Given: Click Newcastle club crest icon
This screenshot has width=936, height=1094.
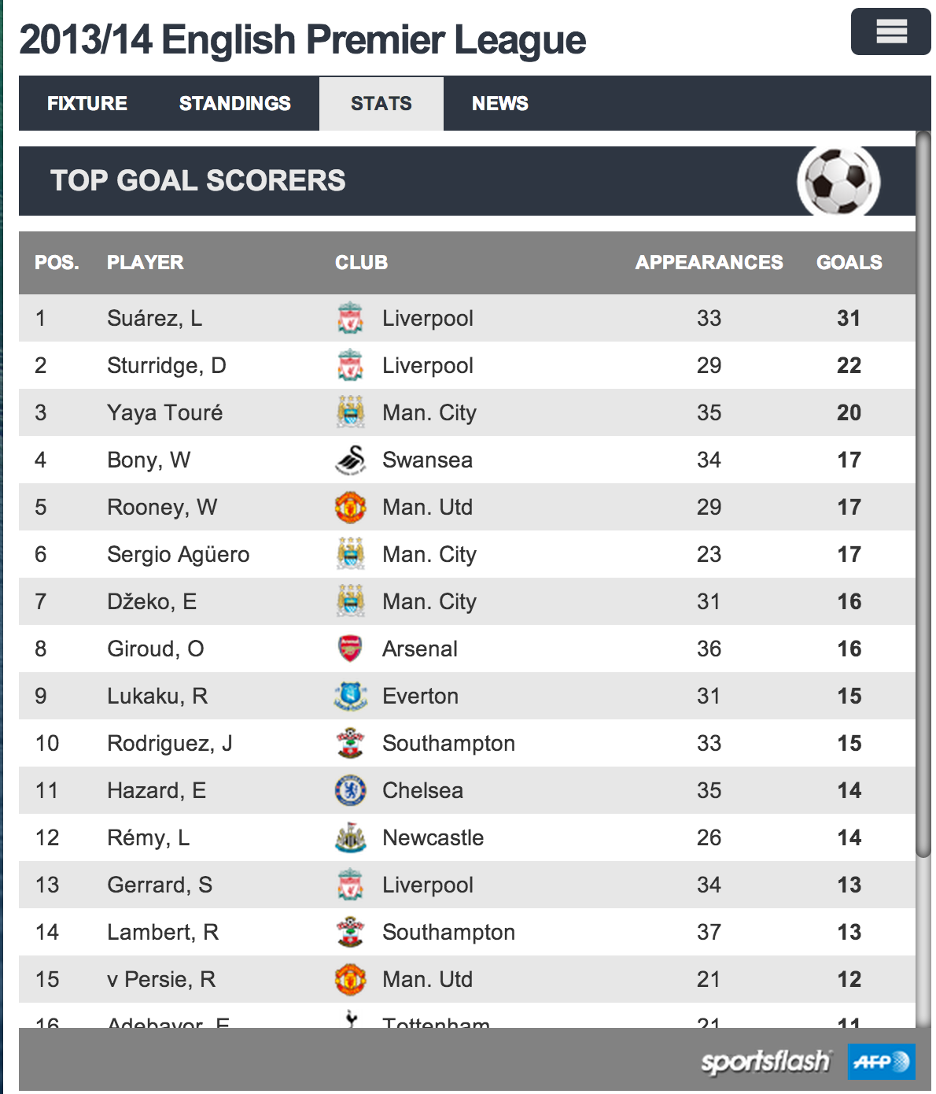Looking at the screenshot, I should pyautogui.click(x=350, y=838).
